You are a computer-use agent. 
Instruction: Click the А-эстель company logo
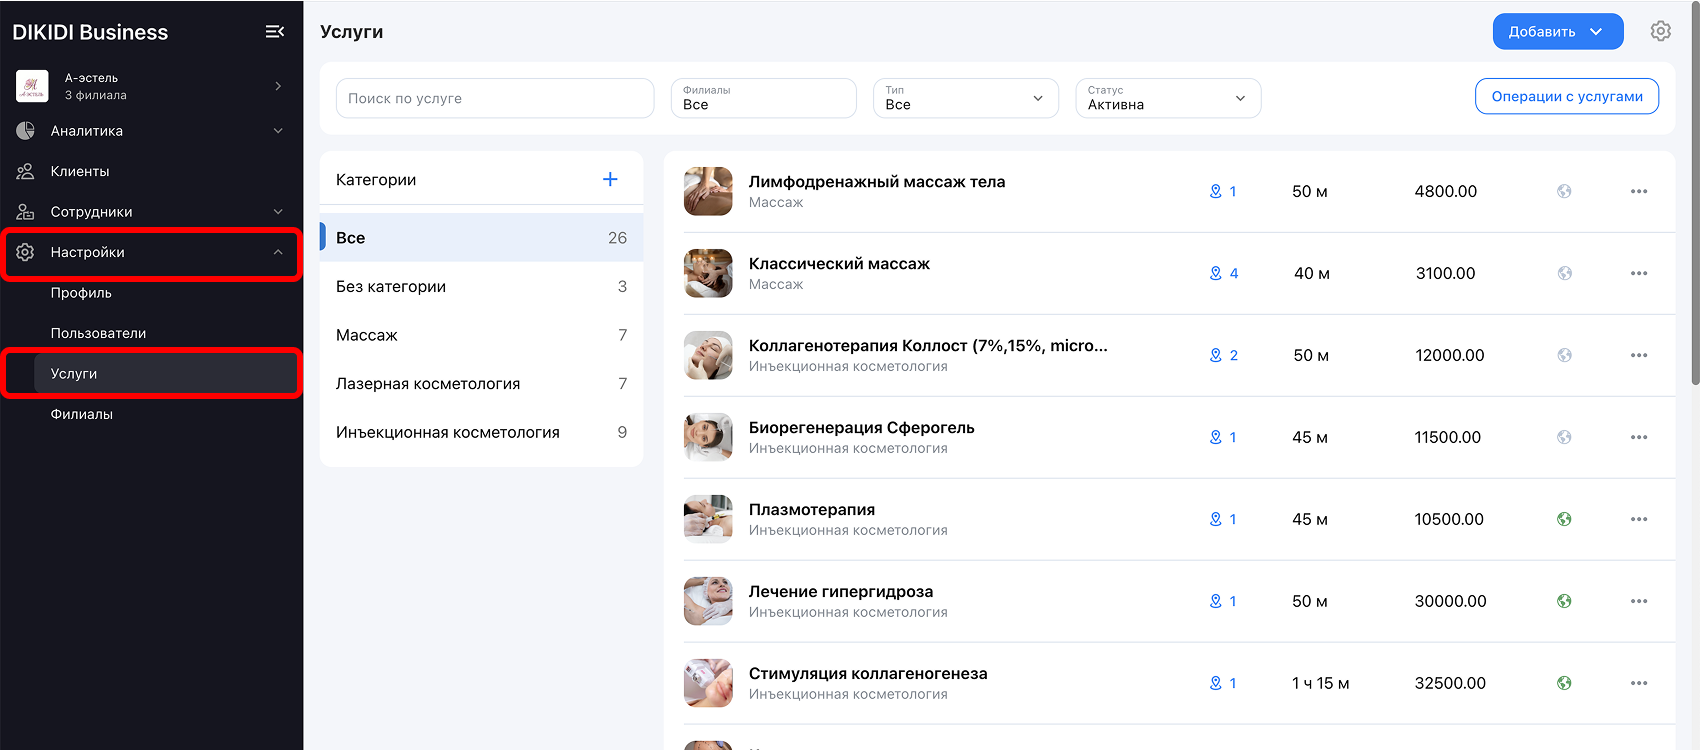click(x=32, y=86)
